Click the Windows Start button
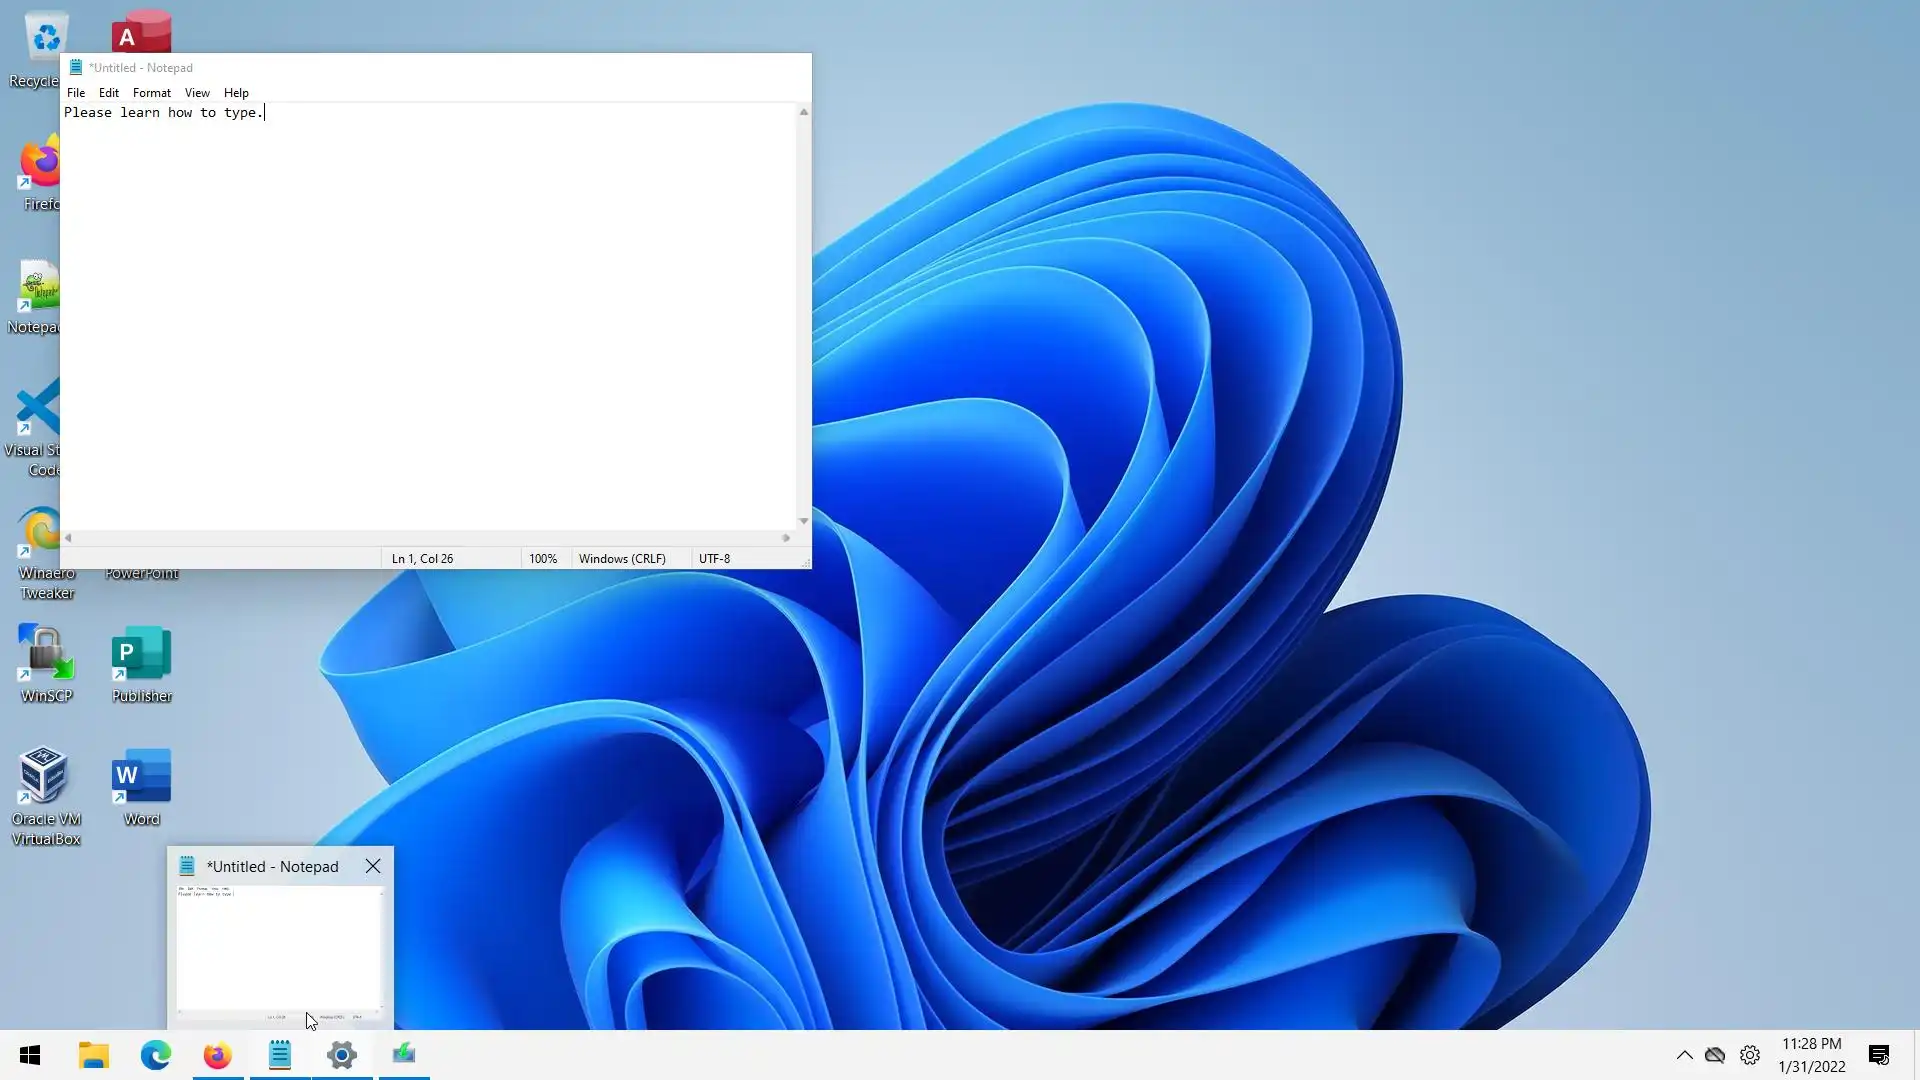This screenshot has width=1920, height=1080. coord(30,1055)
